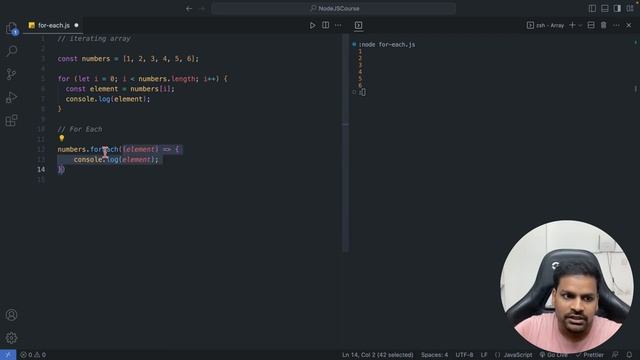640x360 pixels.
Task: Click the feedback icon in status bar
Action: pyautogui.click(x=615, y=355)
